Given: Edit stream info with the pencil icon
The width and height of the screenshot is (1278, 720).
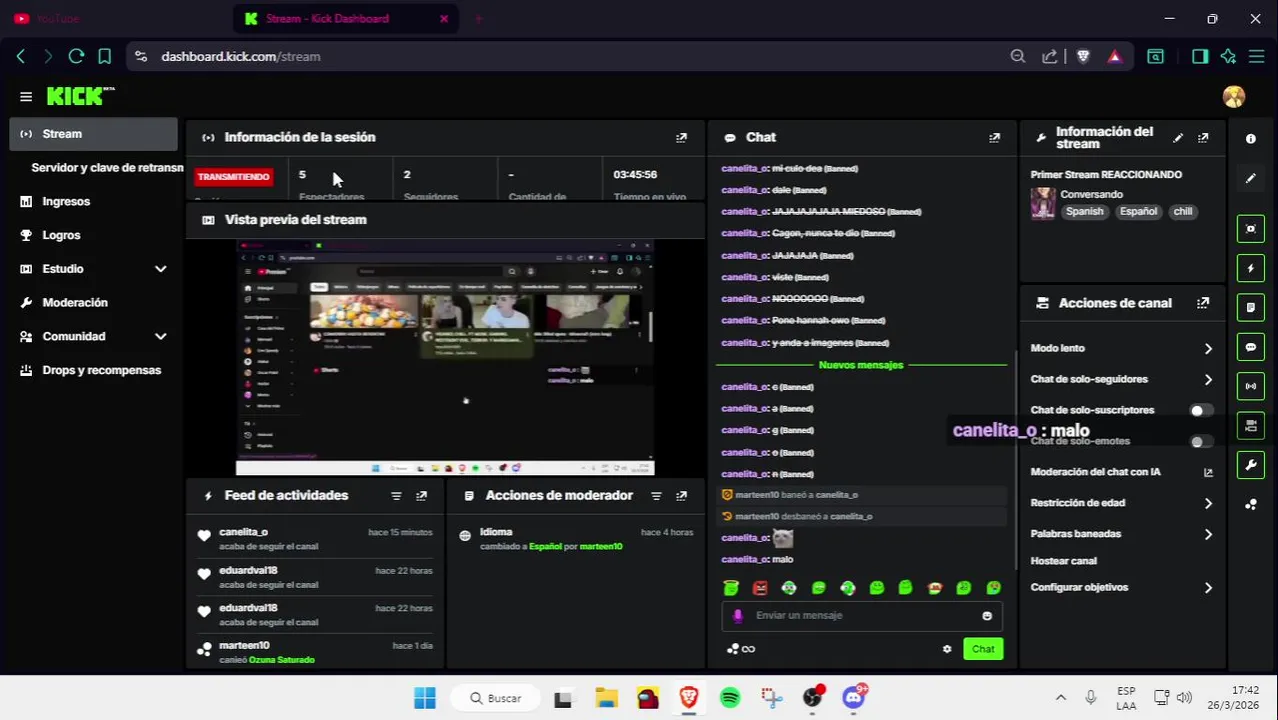Looking at the screenshot, I should [1178, 138].
